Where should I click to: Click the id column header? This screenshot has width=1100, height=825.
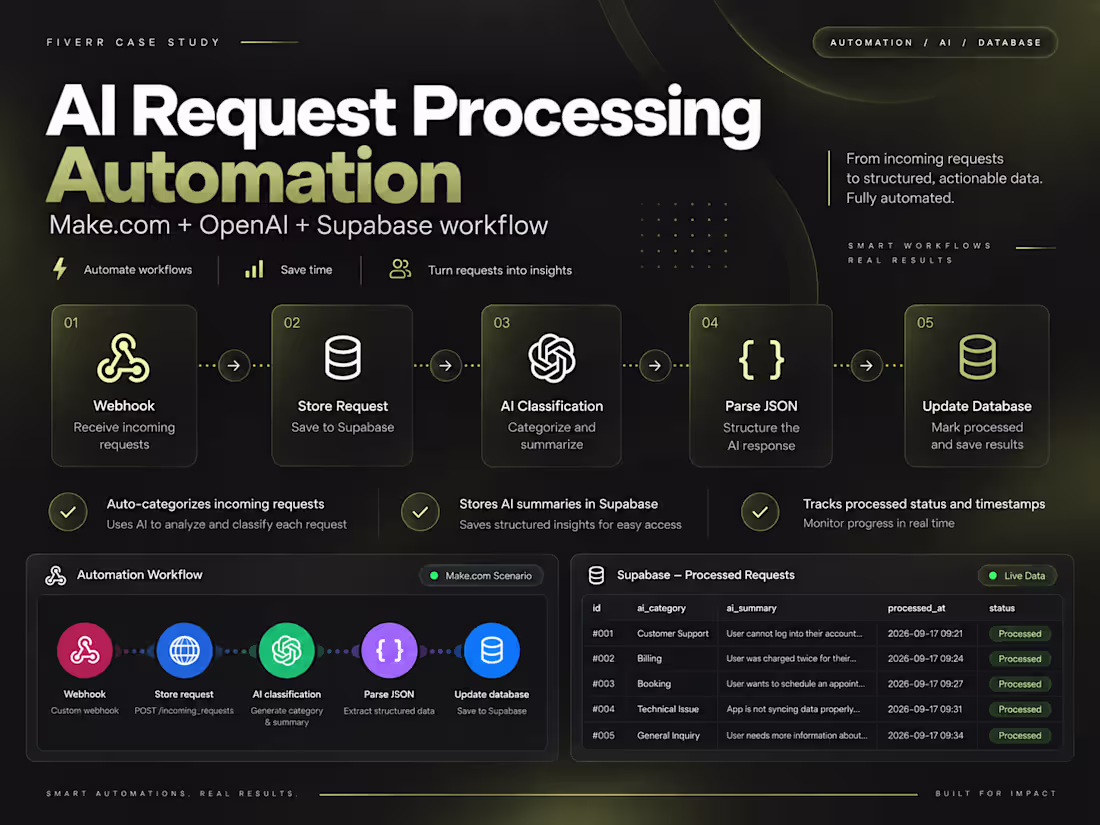click(x=596, y=608)
